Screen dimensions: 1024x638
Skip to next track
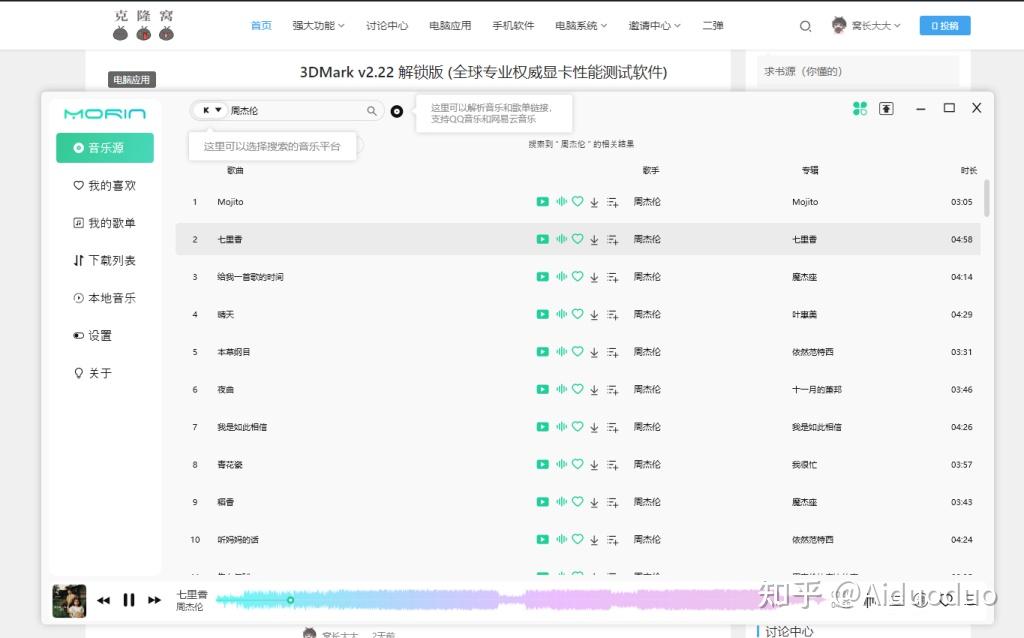[x=154, y=600]
